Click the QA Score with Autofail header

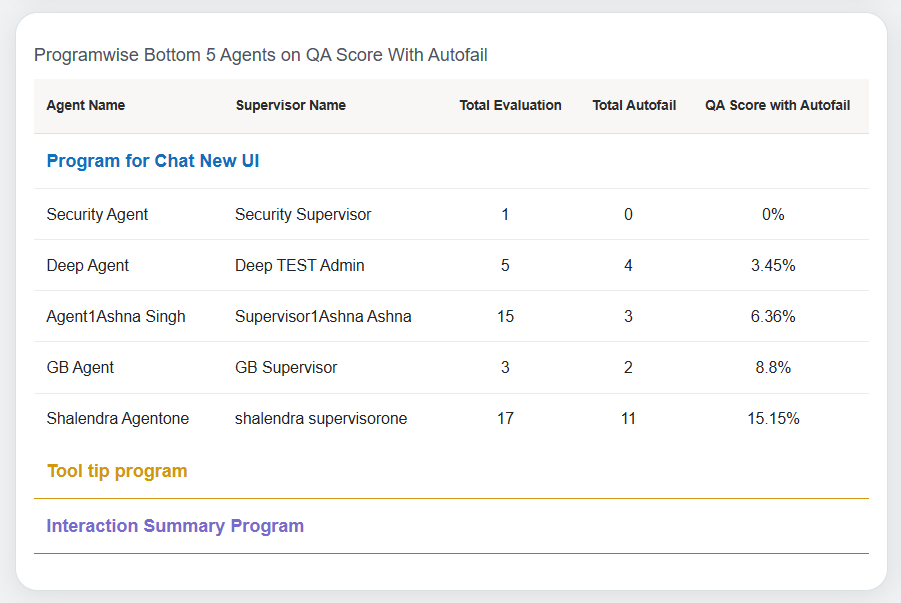(x=777, y=105)
